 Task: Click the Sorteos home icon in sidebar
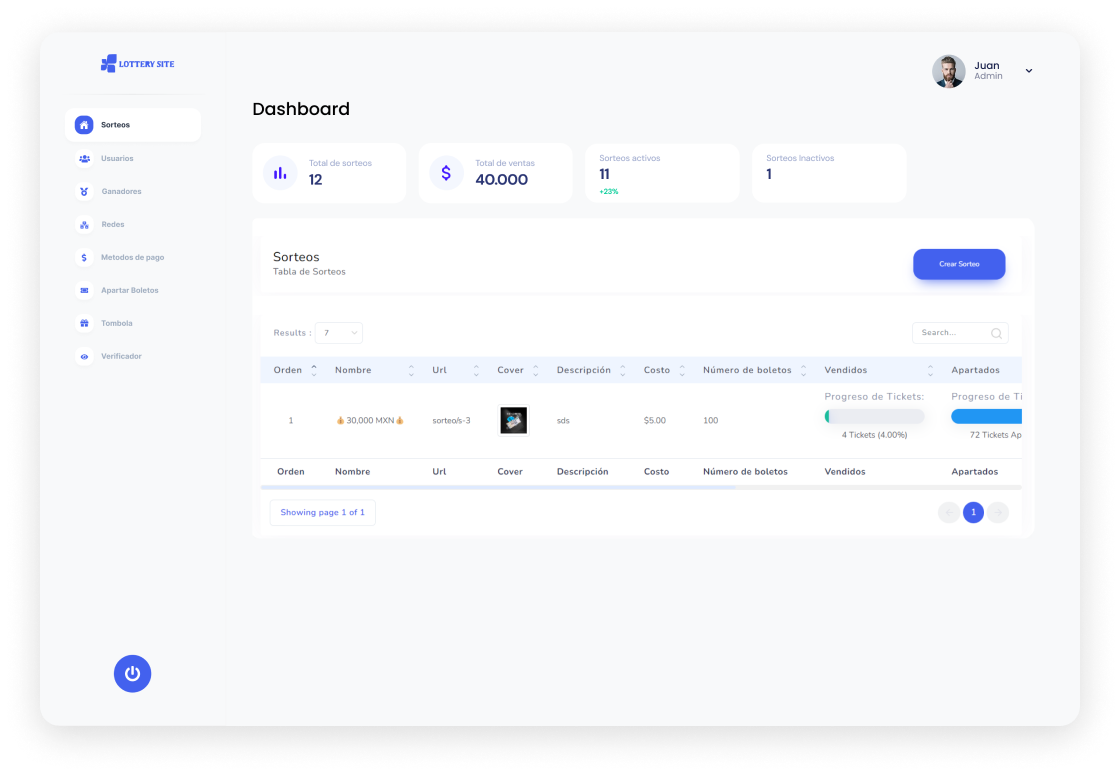click(x=84, y=125)
